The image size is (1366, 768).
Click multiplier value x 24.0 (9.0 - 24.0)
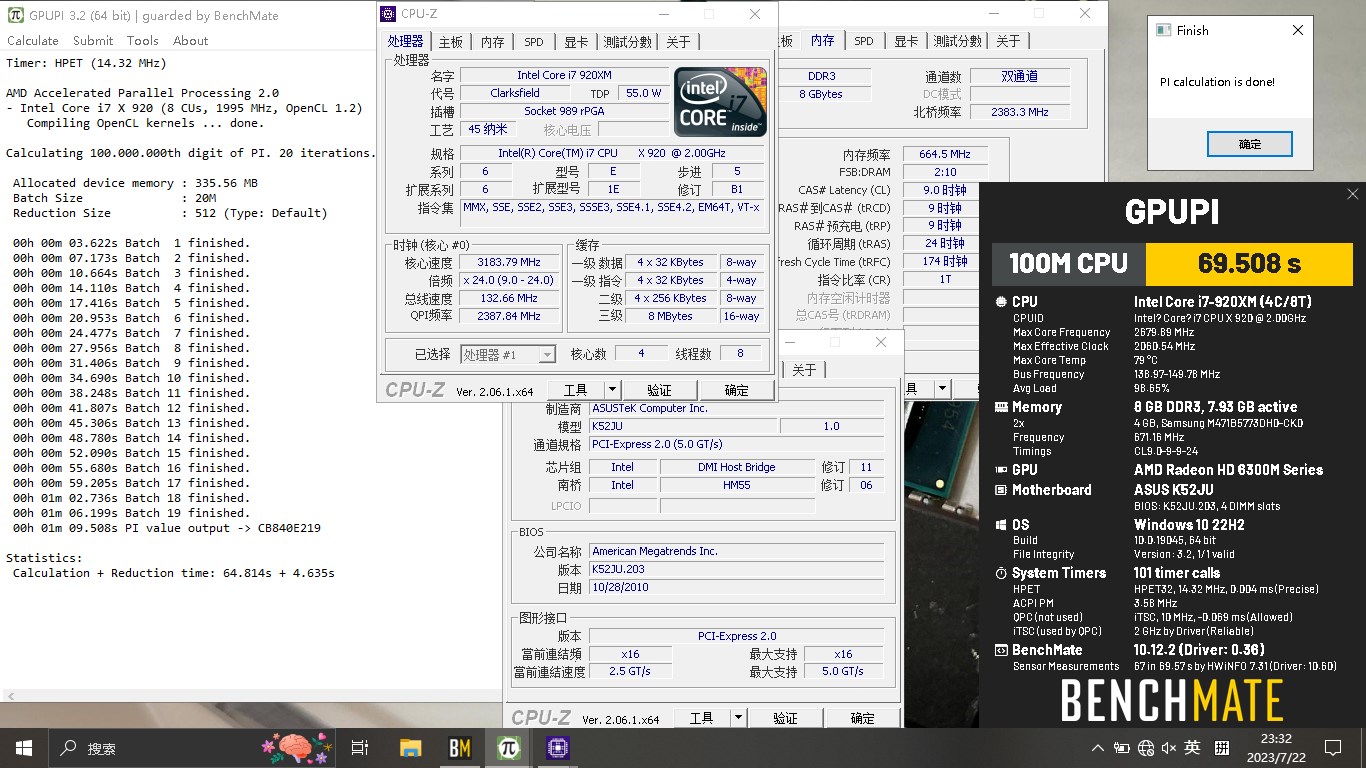pos(510,280)
